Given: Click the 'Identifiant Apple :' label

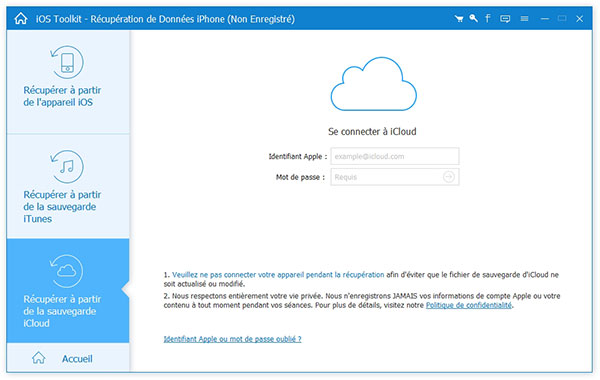Looking at the screenshot, I should pyautogui.click(x=298, y=156).
